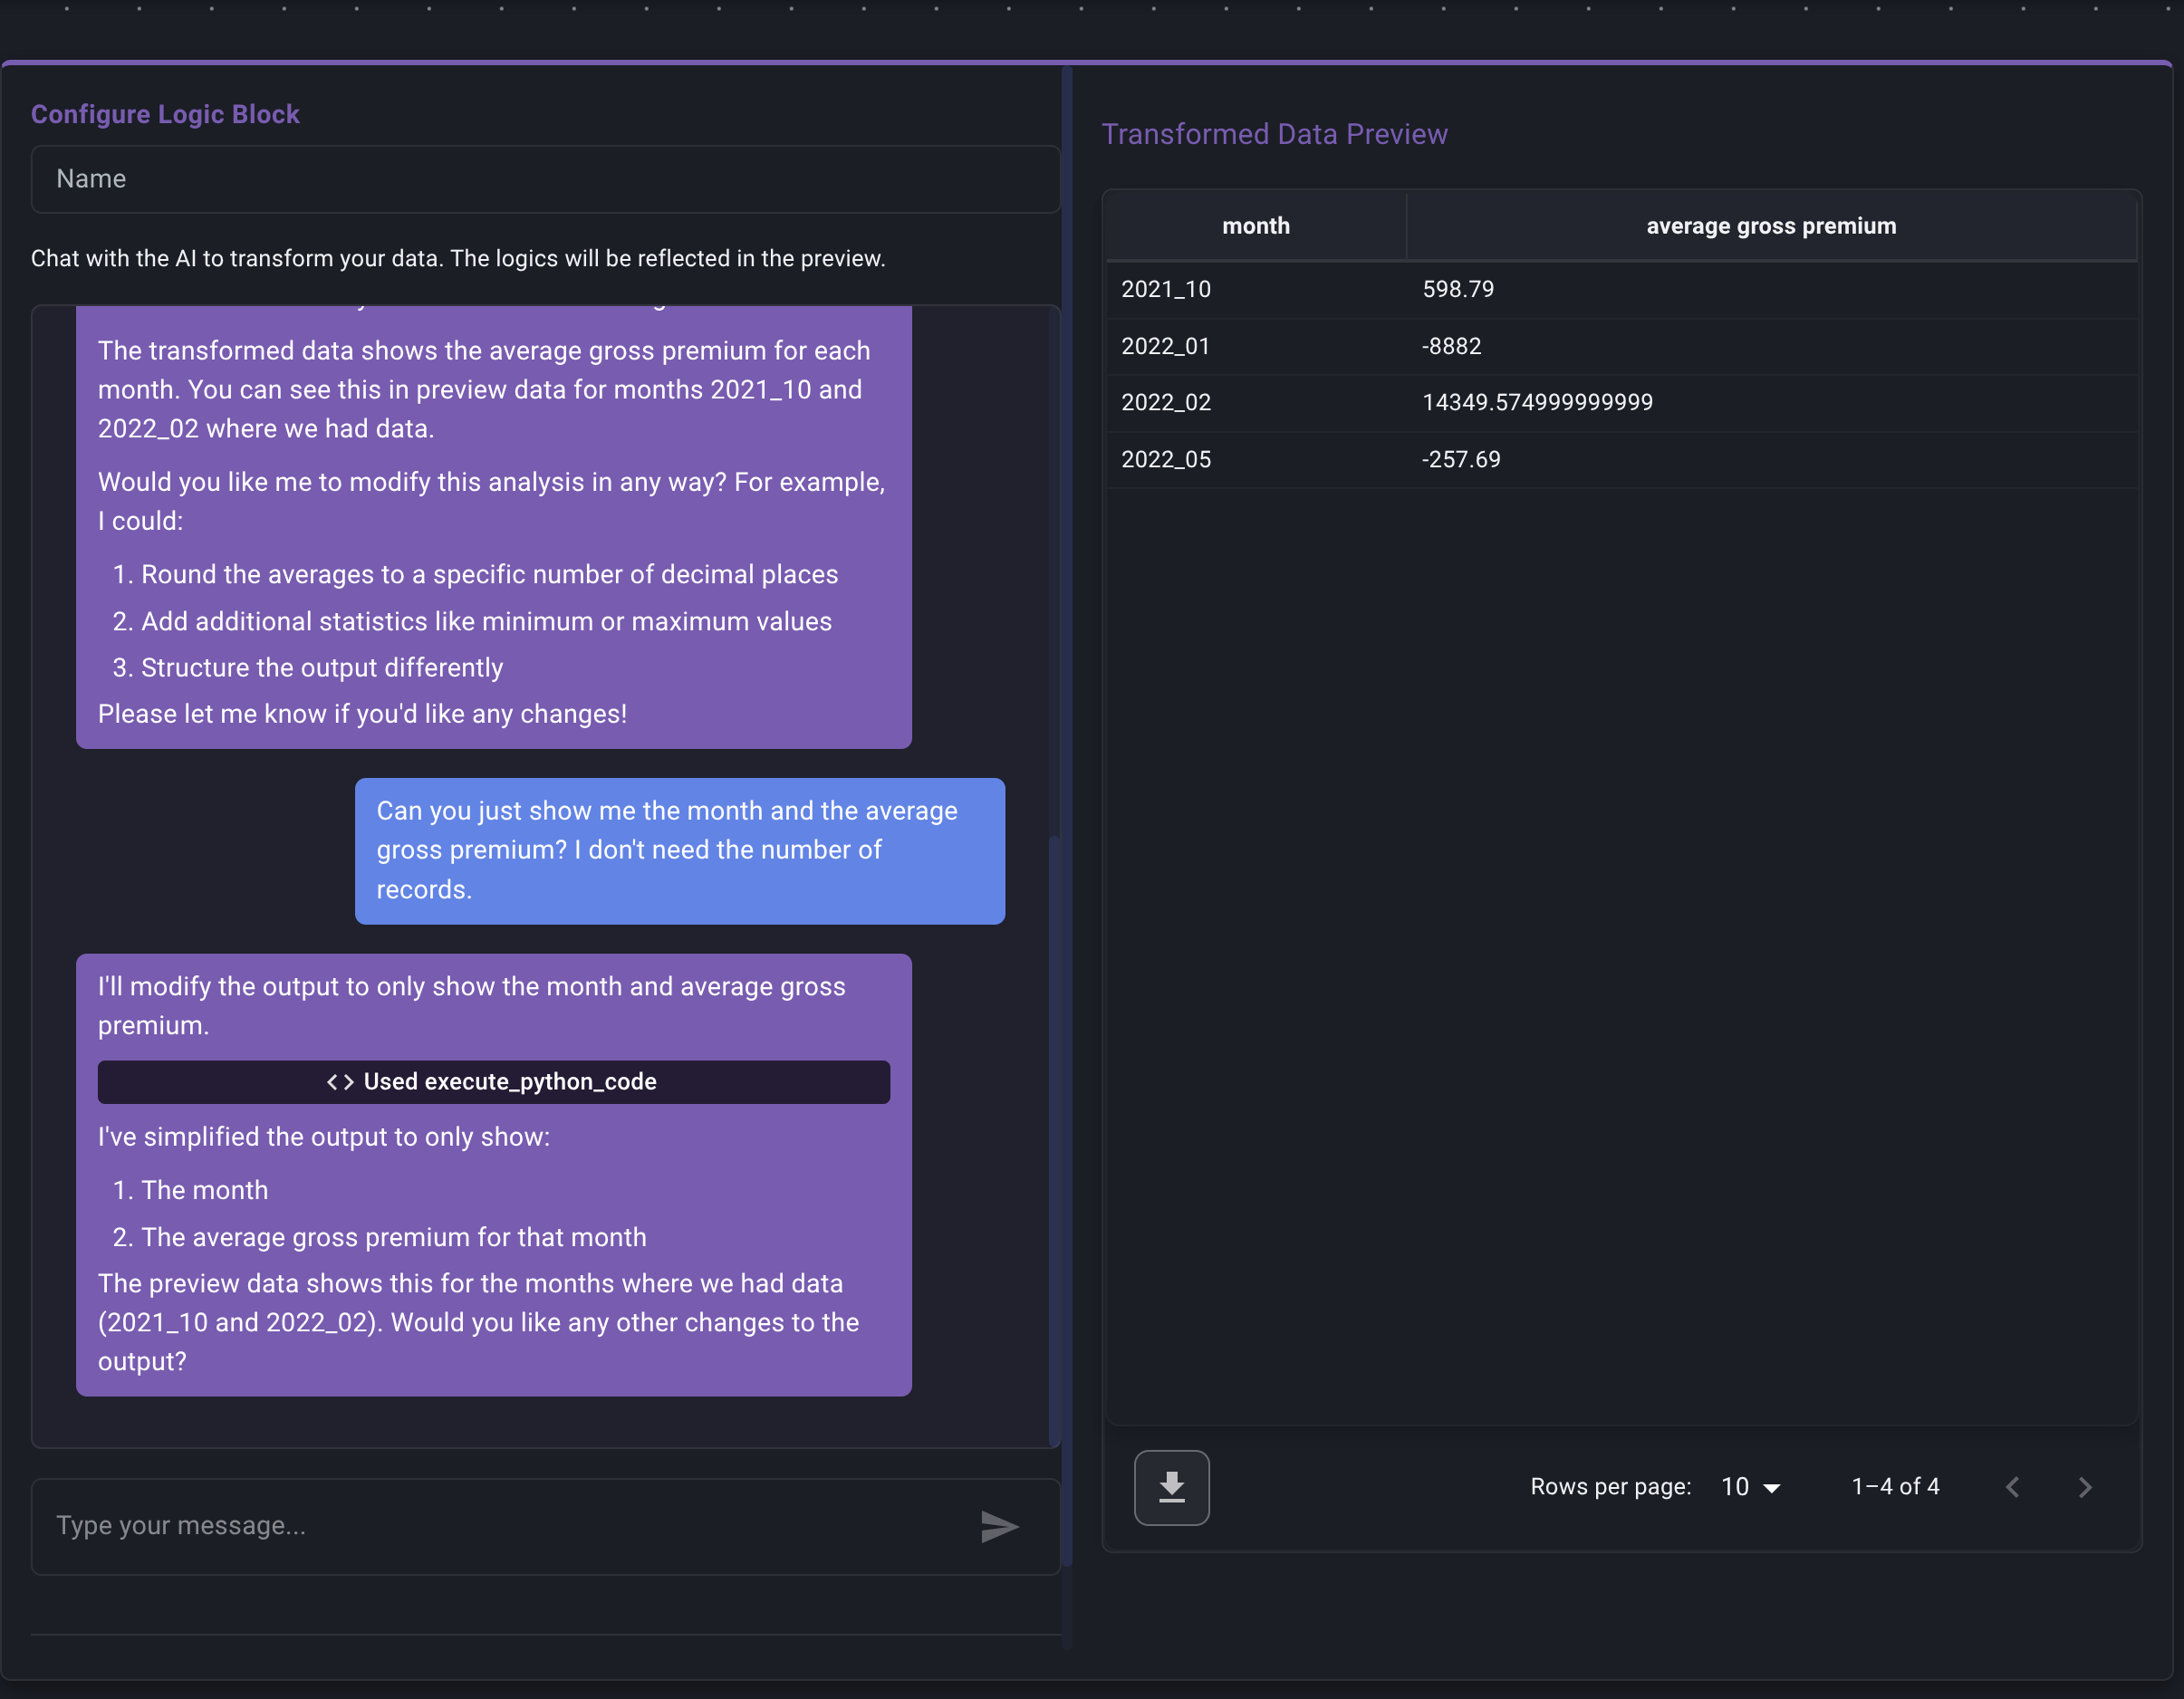Click the Used execute_python_code chip
Viewport: 2184px width, 1699px height.
click(x=494, y=1081)
